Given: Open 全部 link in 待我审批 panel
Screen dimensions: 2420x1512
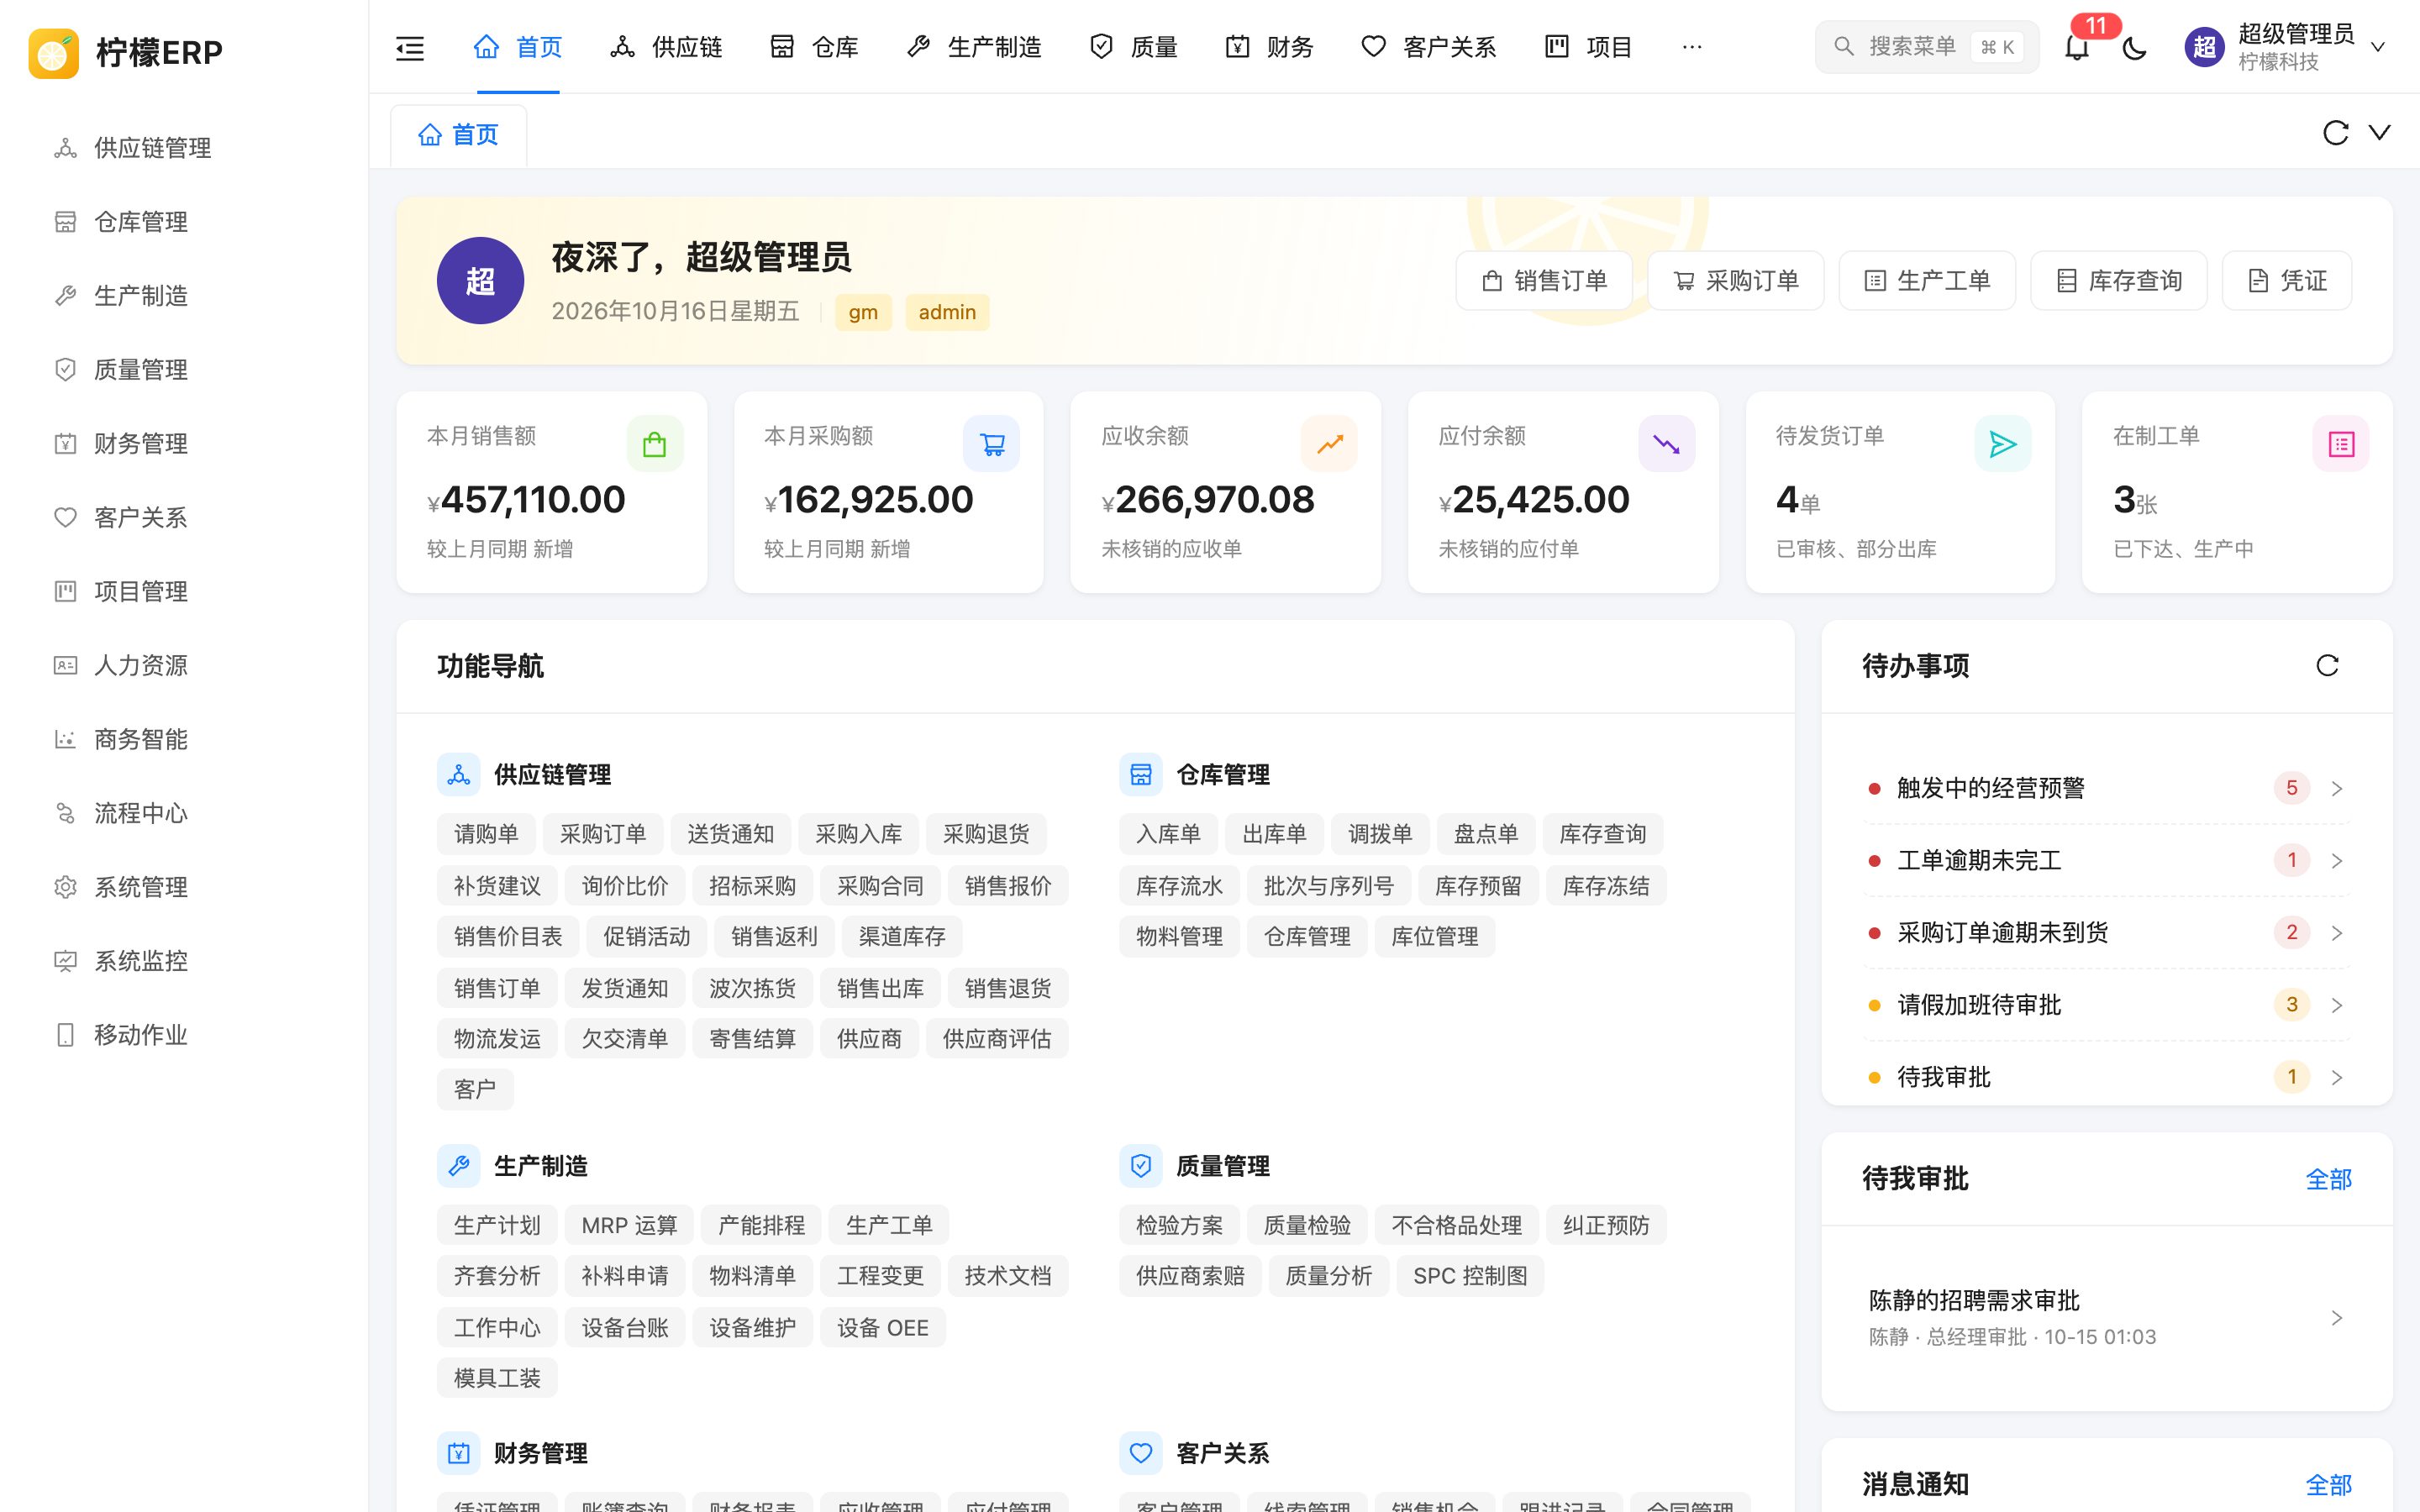Looking at the screenshot, I should 2328,1180.
